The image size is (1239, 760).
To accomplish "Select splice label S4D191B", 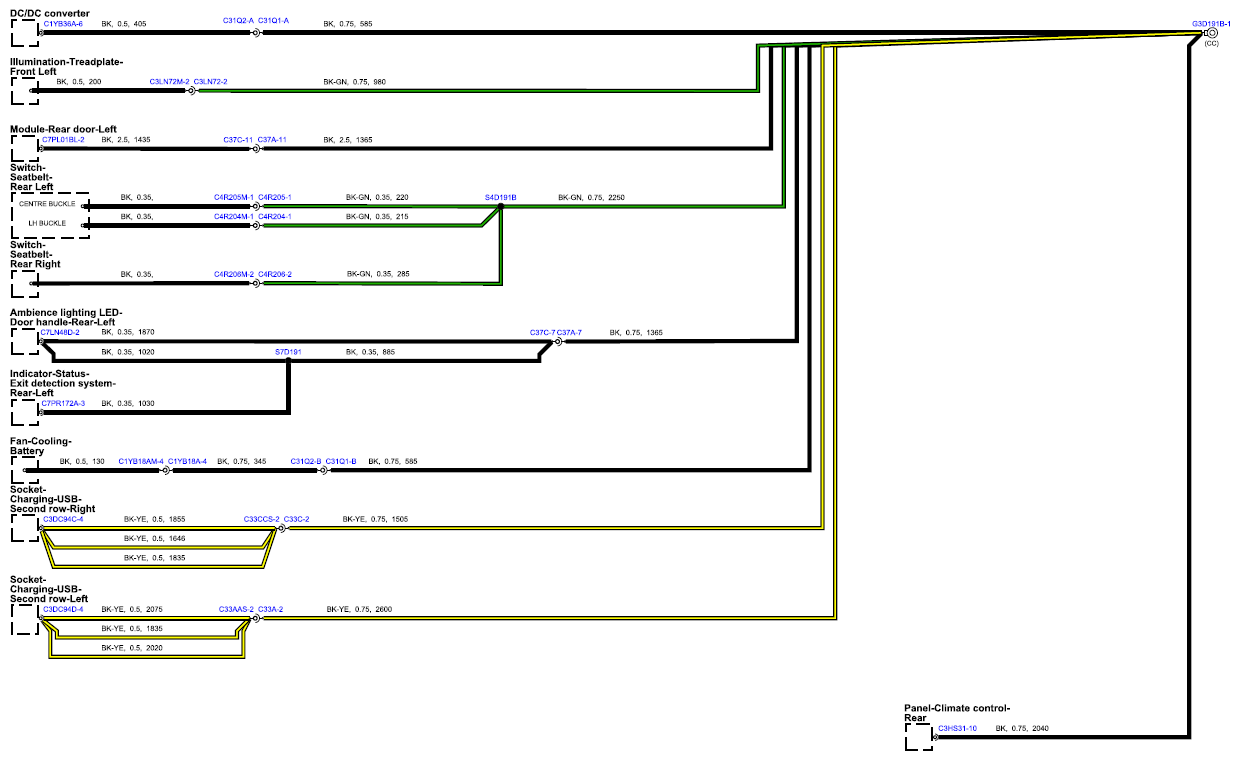I will tap(500, 198).
